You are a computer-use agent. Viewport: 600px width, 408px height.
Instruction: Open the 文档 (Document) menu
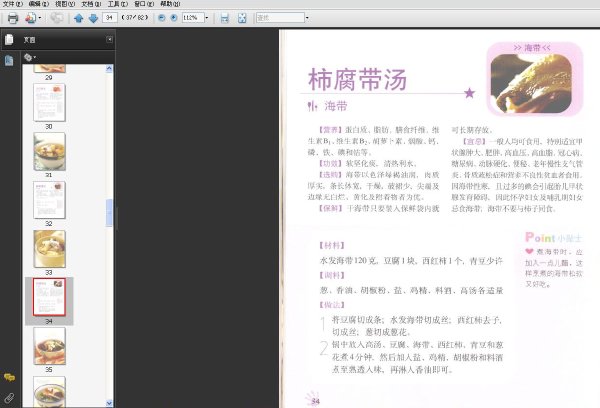(91, 4)
